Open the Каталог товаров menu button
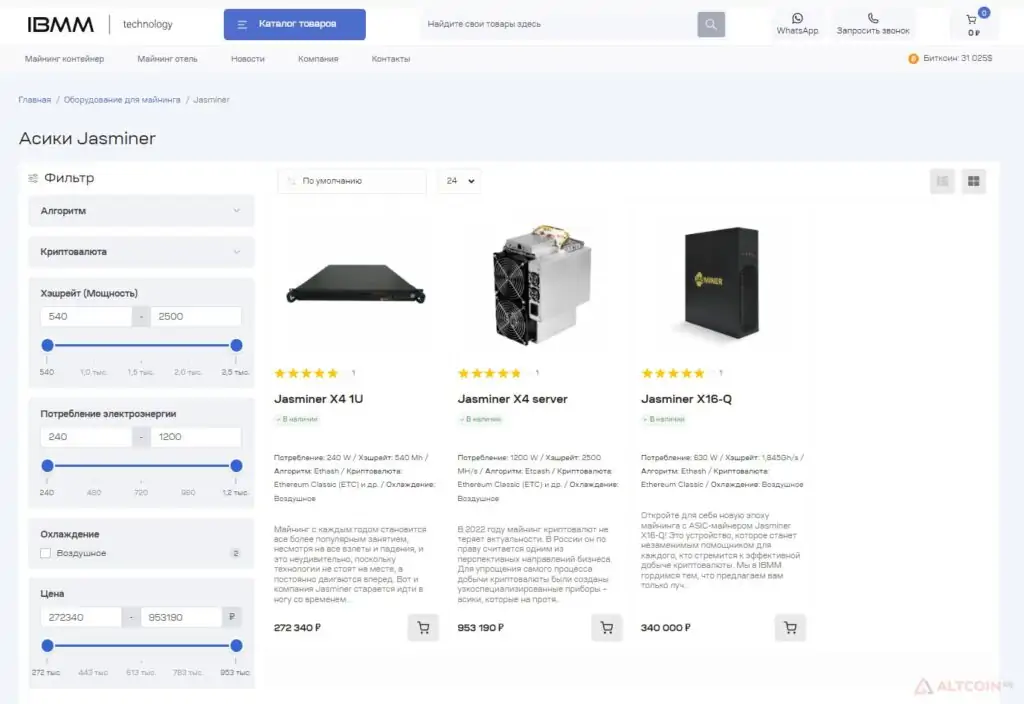 (x=295, y=24)
